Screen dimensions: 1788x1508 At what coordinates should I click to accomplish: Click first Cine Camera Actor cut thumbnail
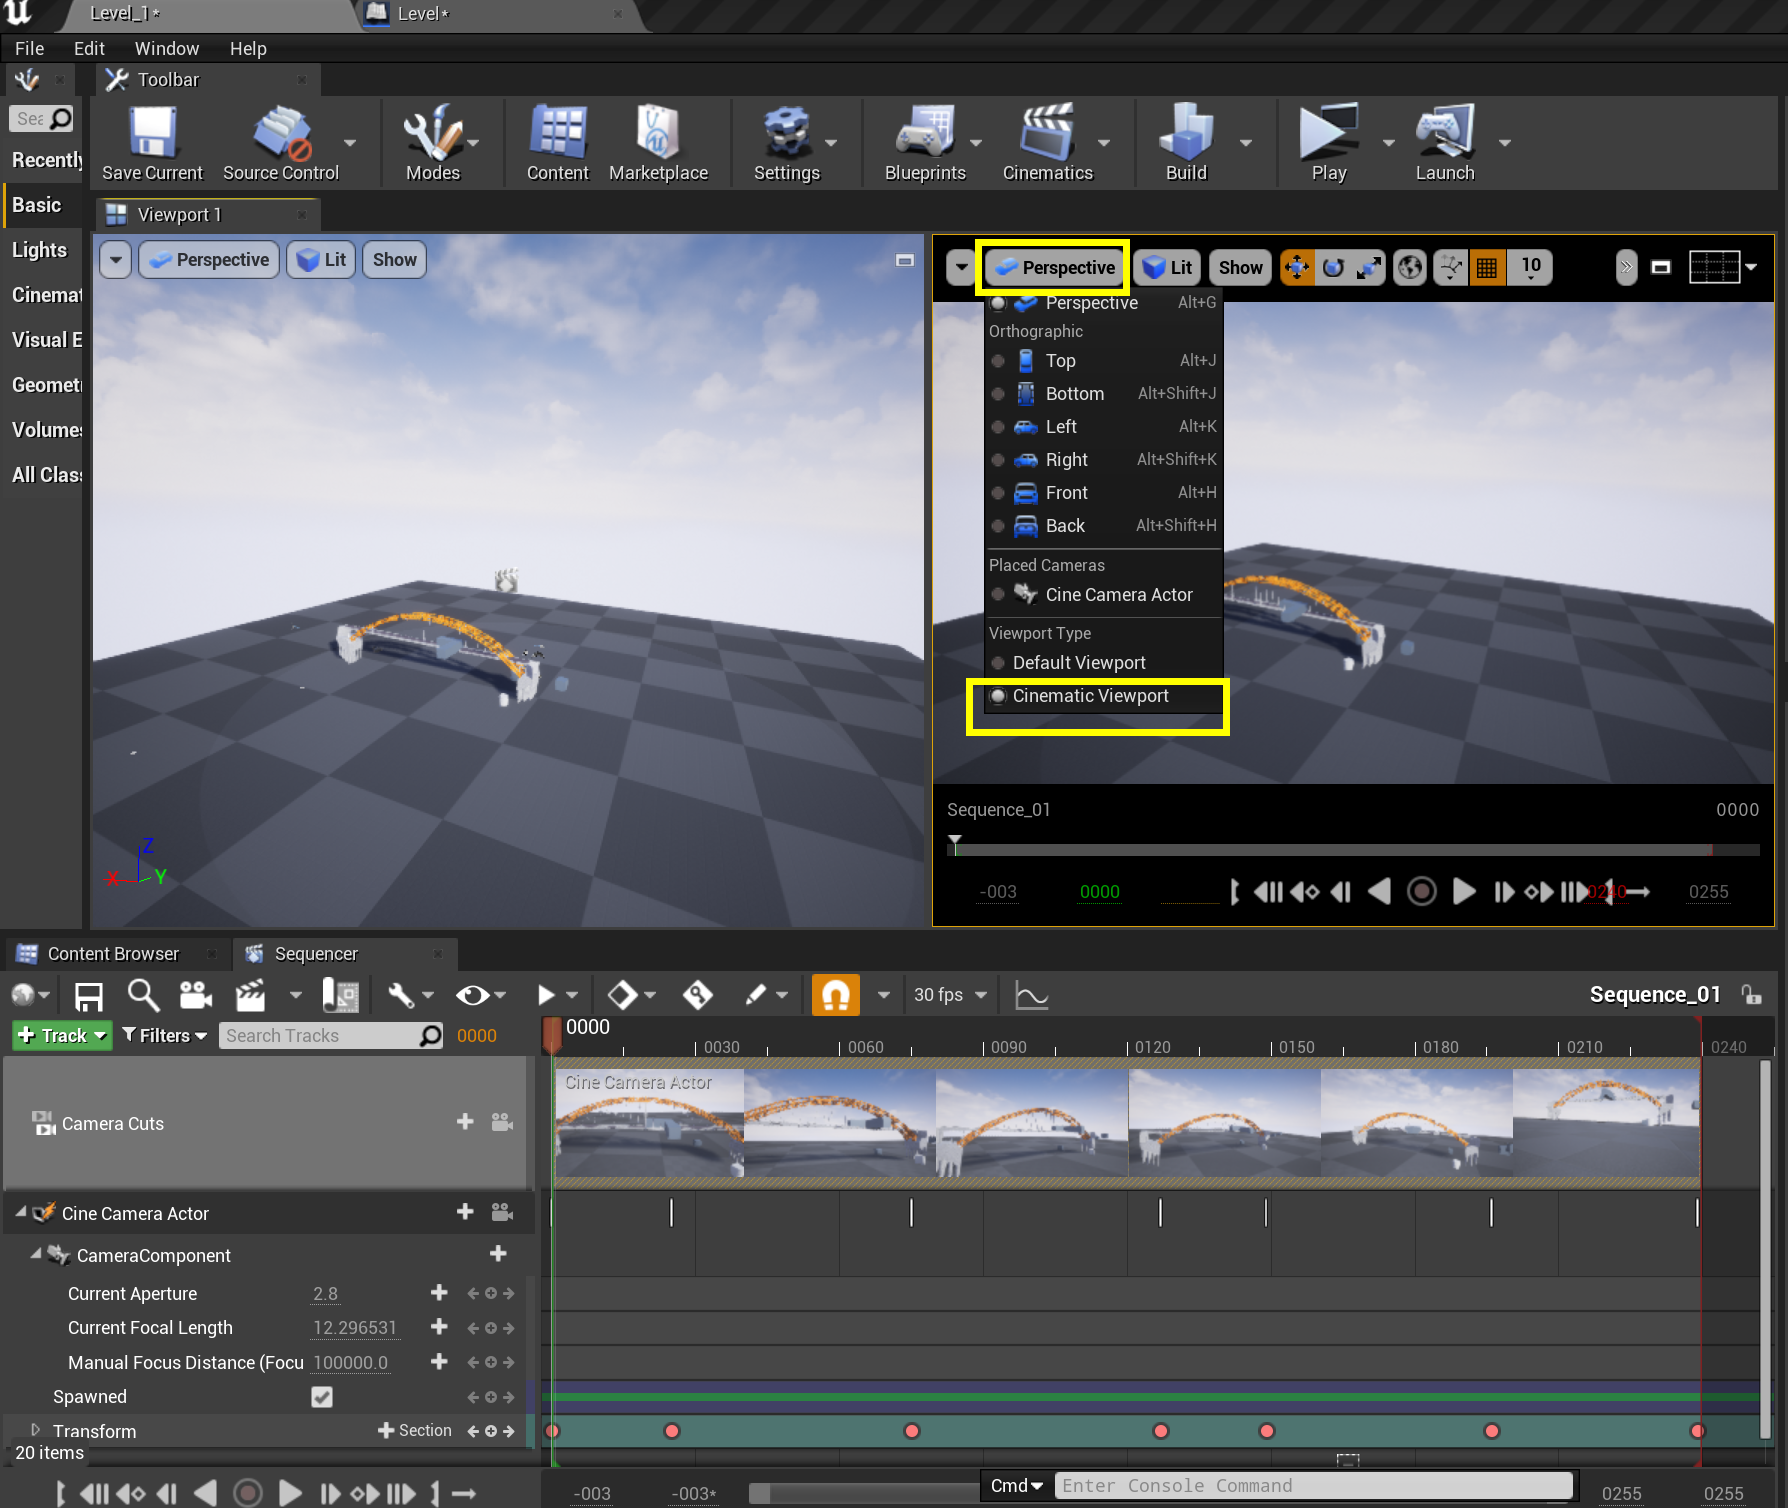649,1123
